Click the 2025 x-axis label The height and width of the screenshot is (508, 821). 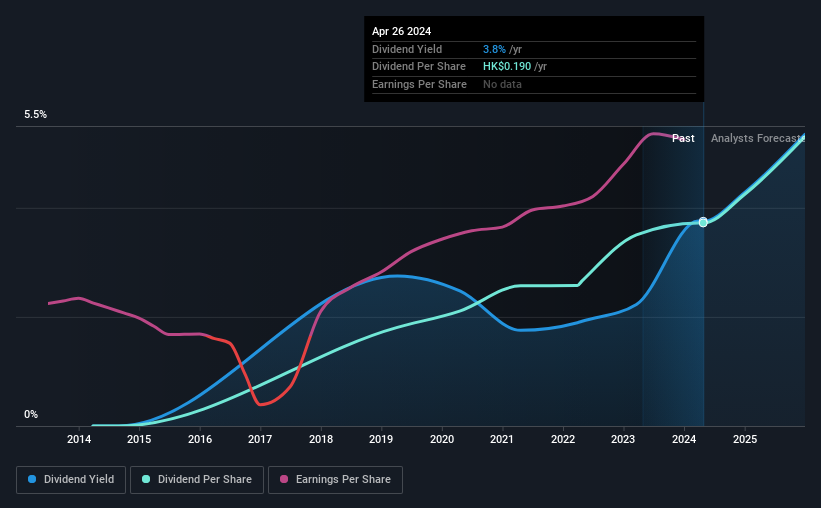[x=745, y=439]
